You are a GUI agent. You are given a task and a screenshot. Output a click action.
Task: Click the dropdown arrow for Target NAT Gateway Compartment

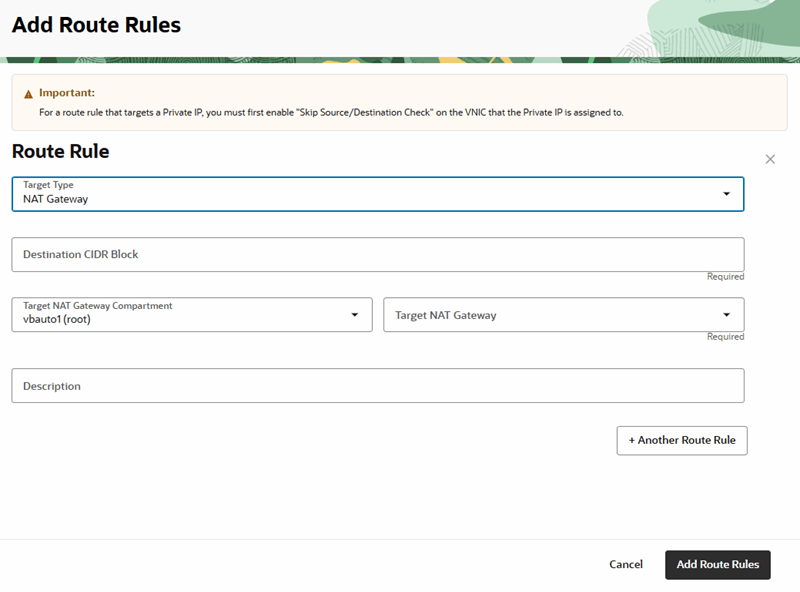coord(355,314)
